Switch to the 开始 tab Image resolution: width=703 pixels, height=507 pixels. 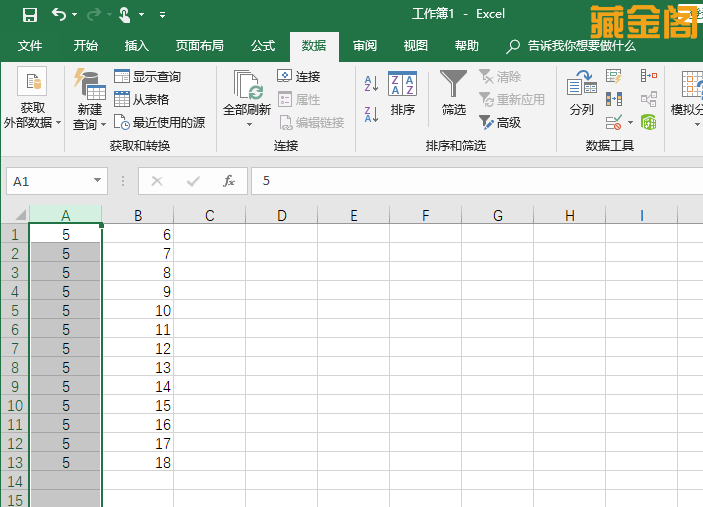pyautogui.click(x=86, y=46)
